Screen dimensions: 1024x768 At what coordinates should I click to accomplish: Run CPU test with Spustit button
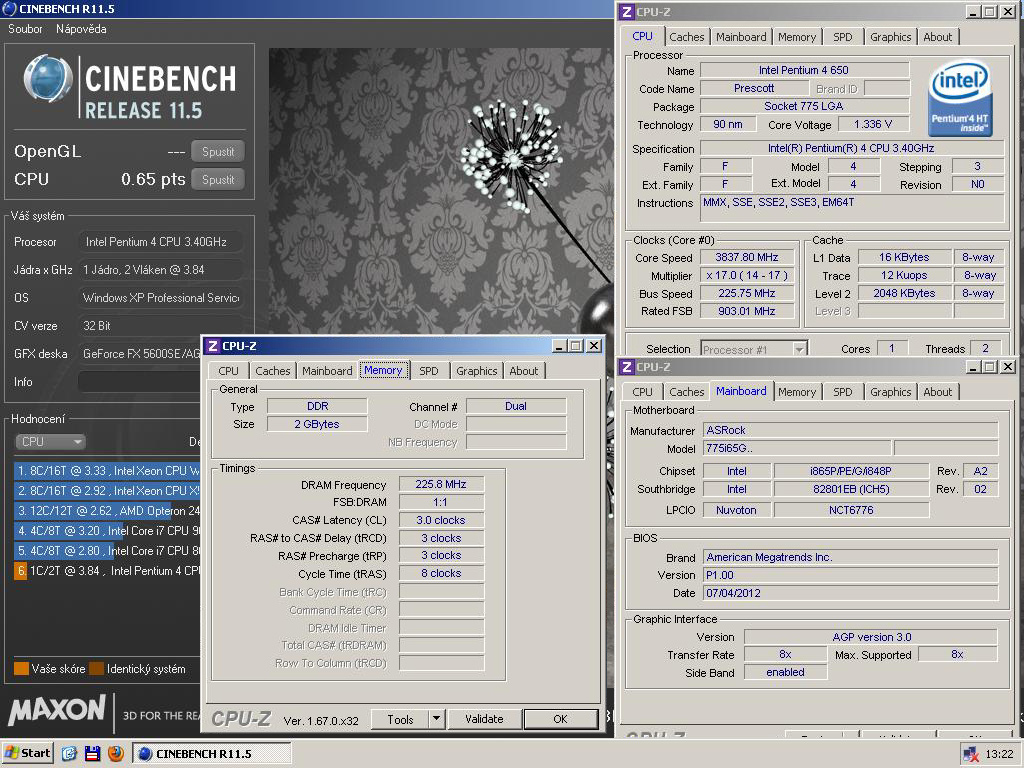click(217, 180)
